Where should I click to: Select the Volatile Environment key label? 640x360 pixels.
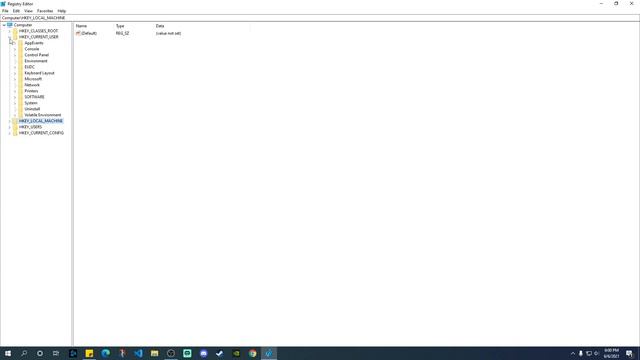(x=43, y=115)
